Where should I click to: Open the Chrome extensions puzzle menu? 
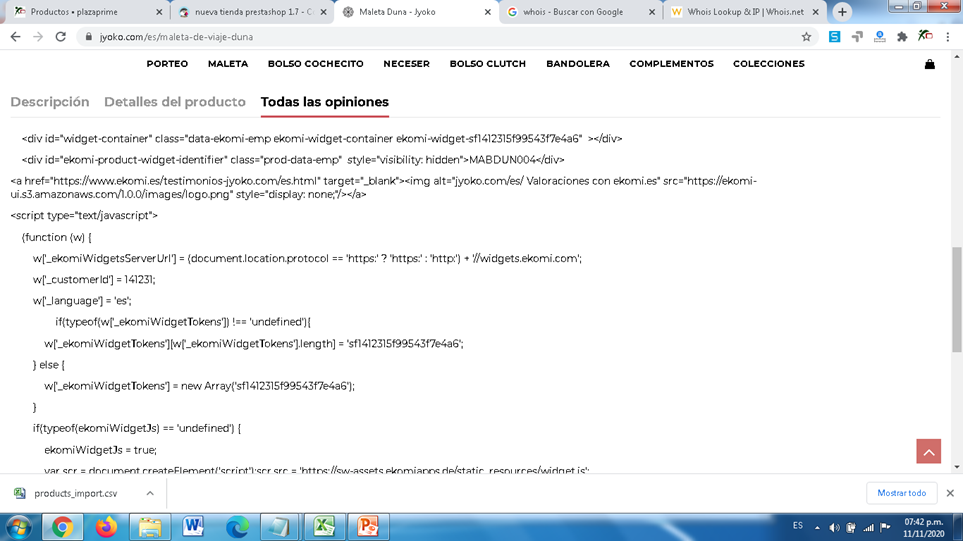click(902, 37)
